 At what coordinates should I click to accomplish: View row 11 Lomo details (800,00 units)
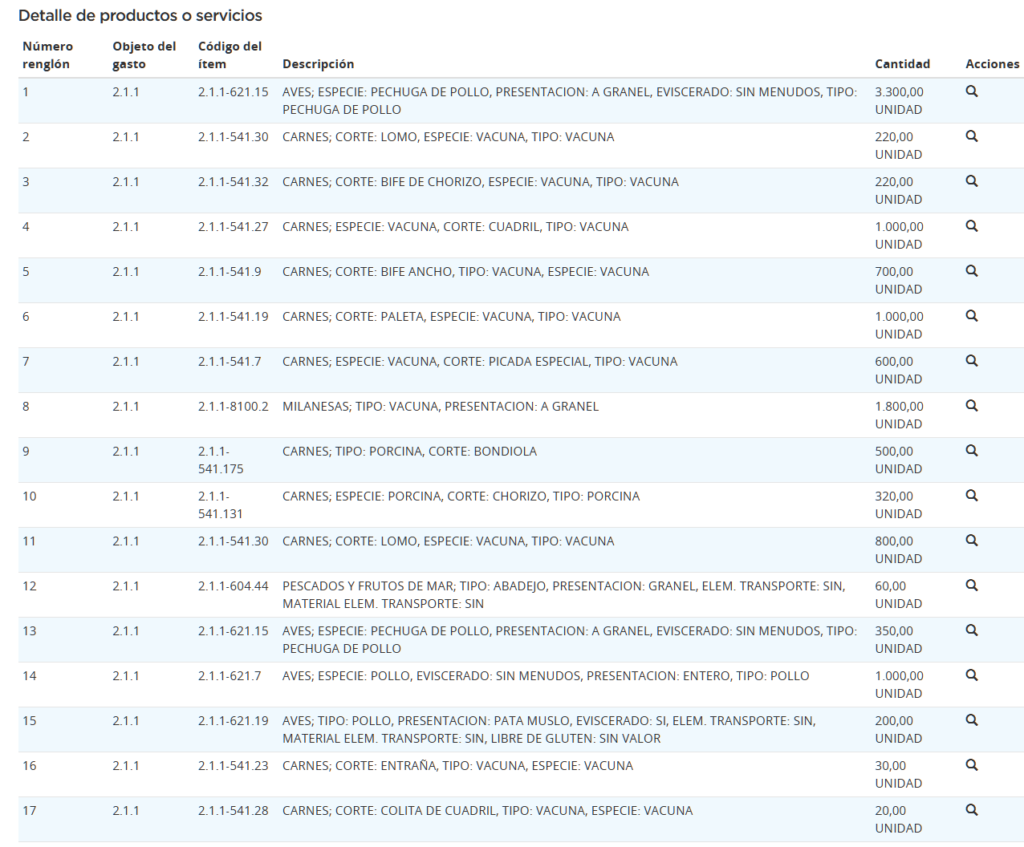[x=970, y=541]
